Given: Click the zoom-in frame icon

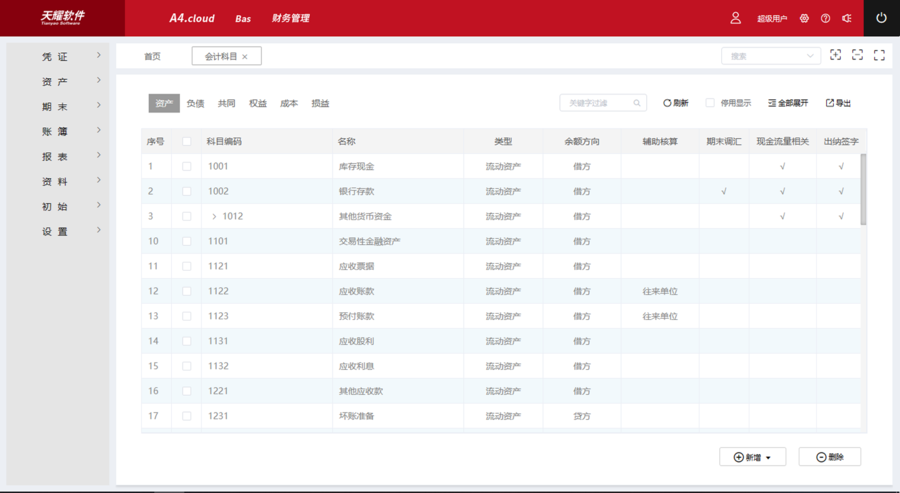Looking at the screenshot, I should tap(836, 56).
